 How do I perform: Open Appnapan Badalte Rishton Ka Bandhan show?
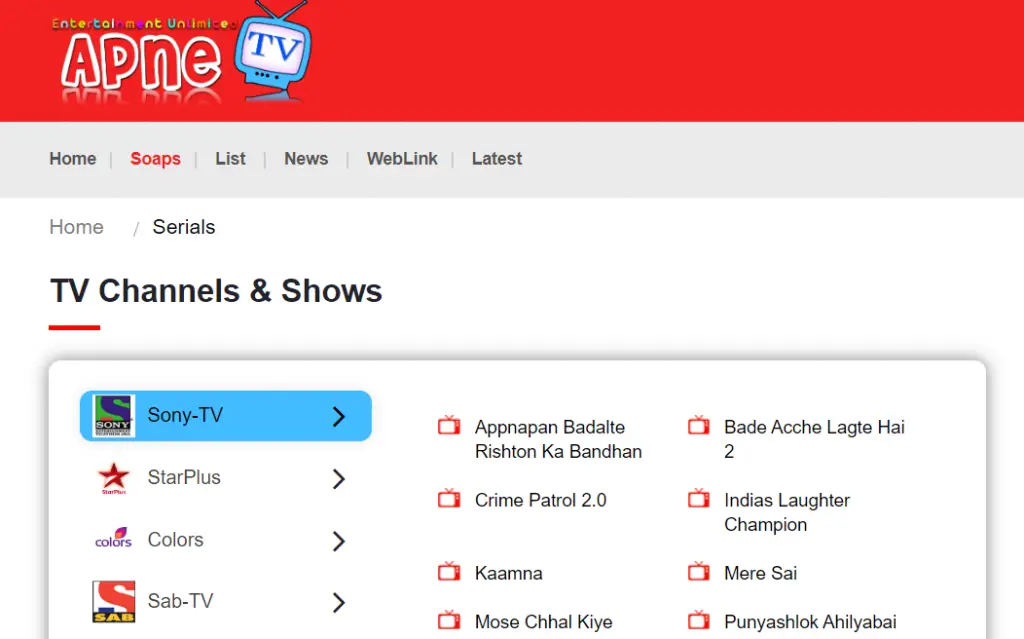558,439
